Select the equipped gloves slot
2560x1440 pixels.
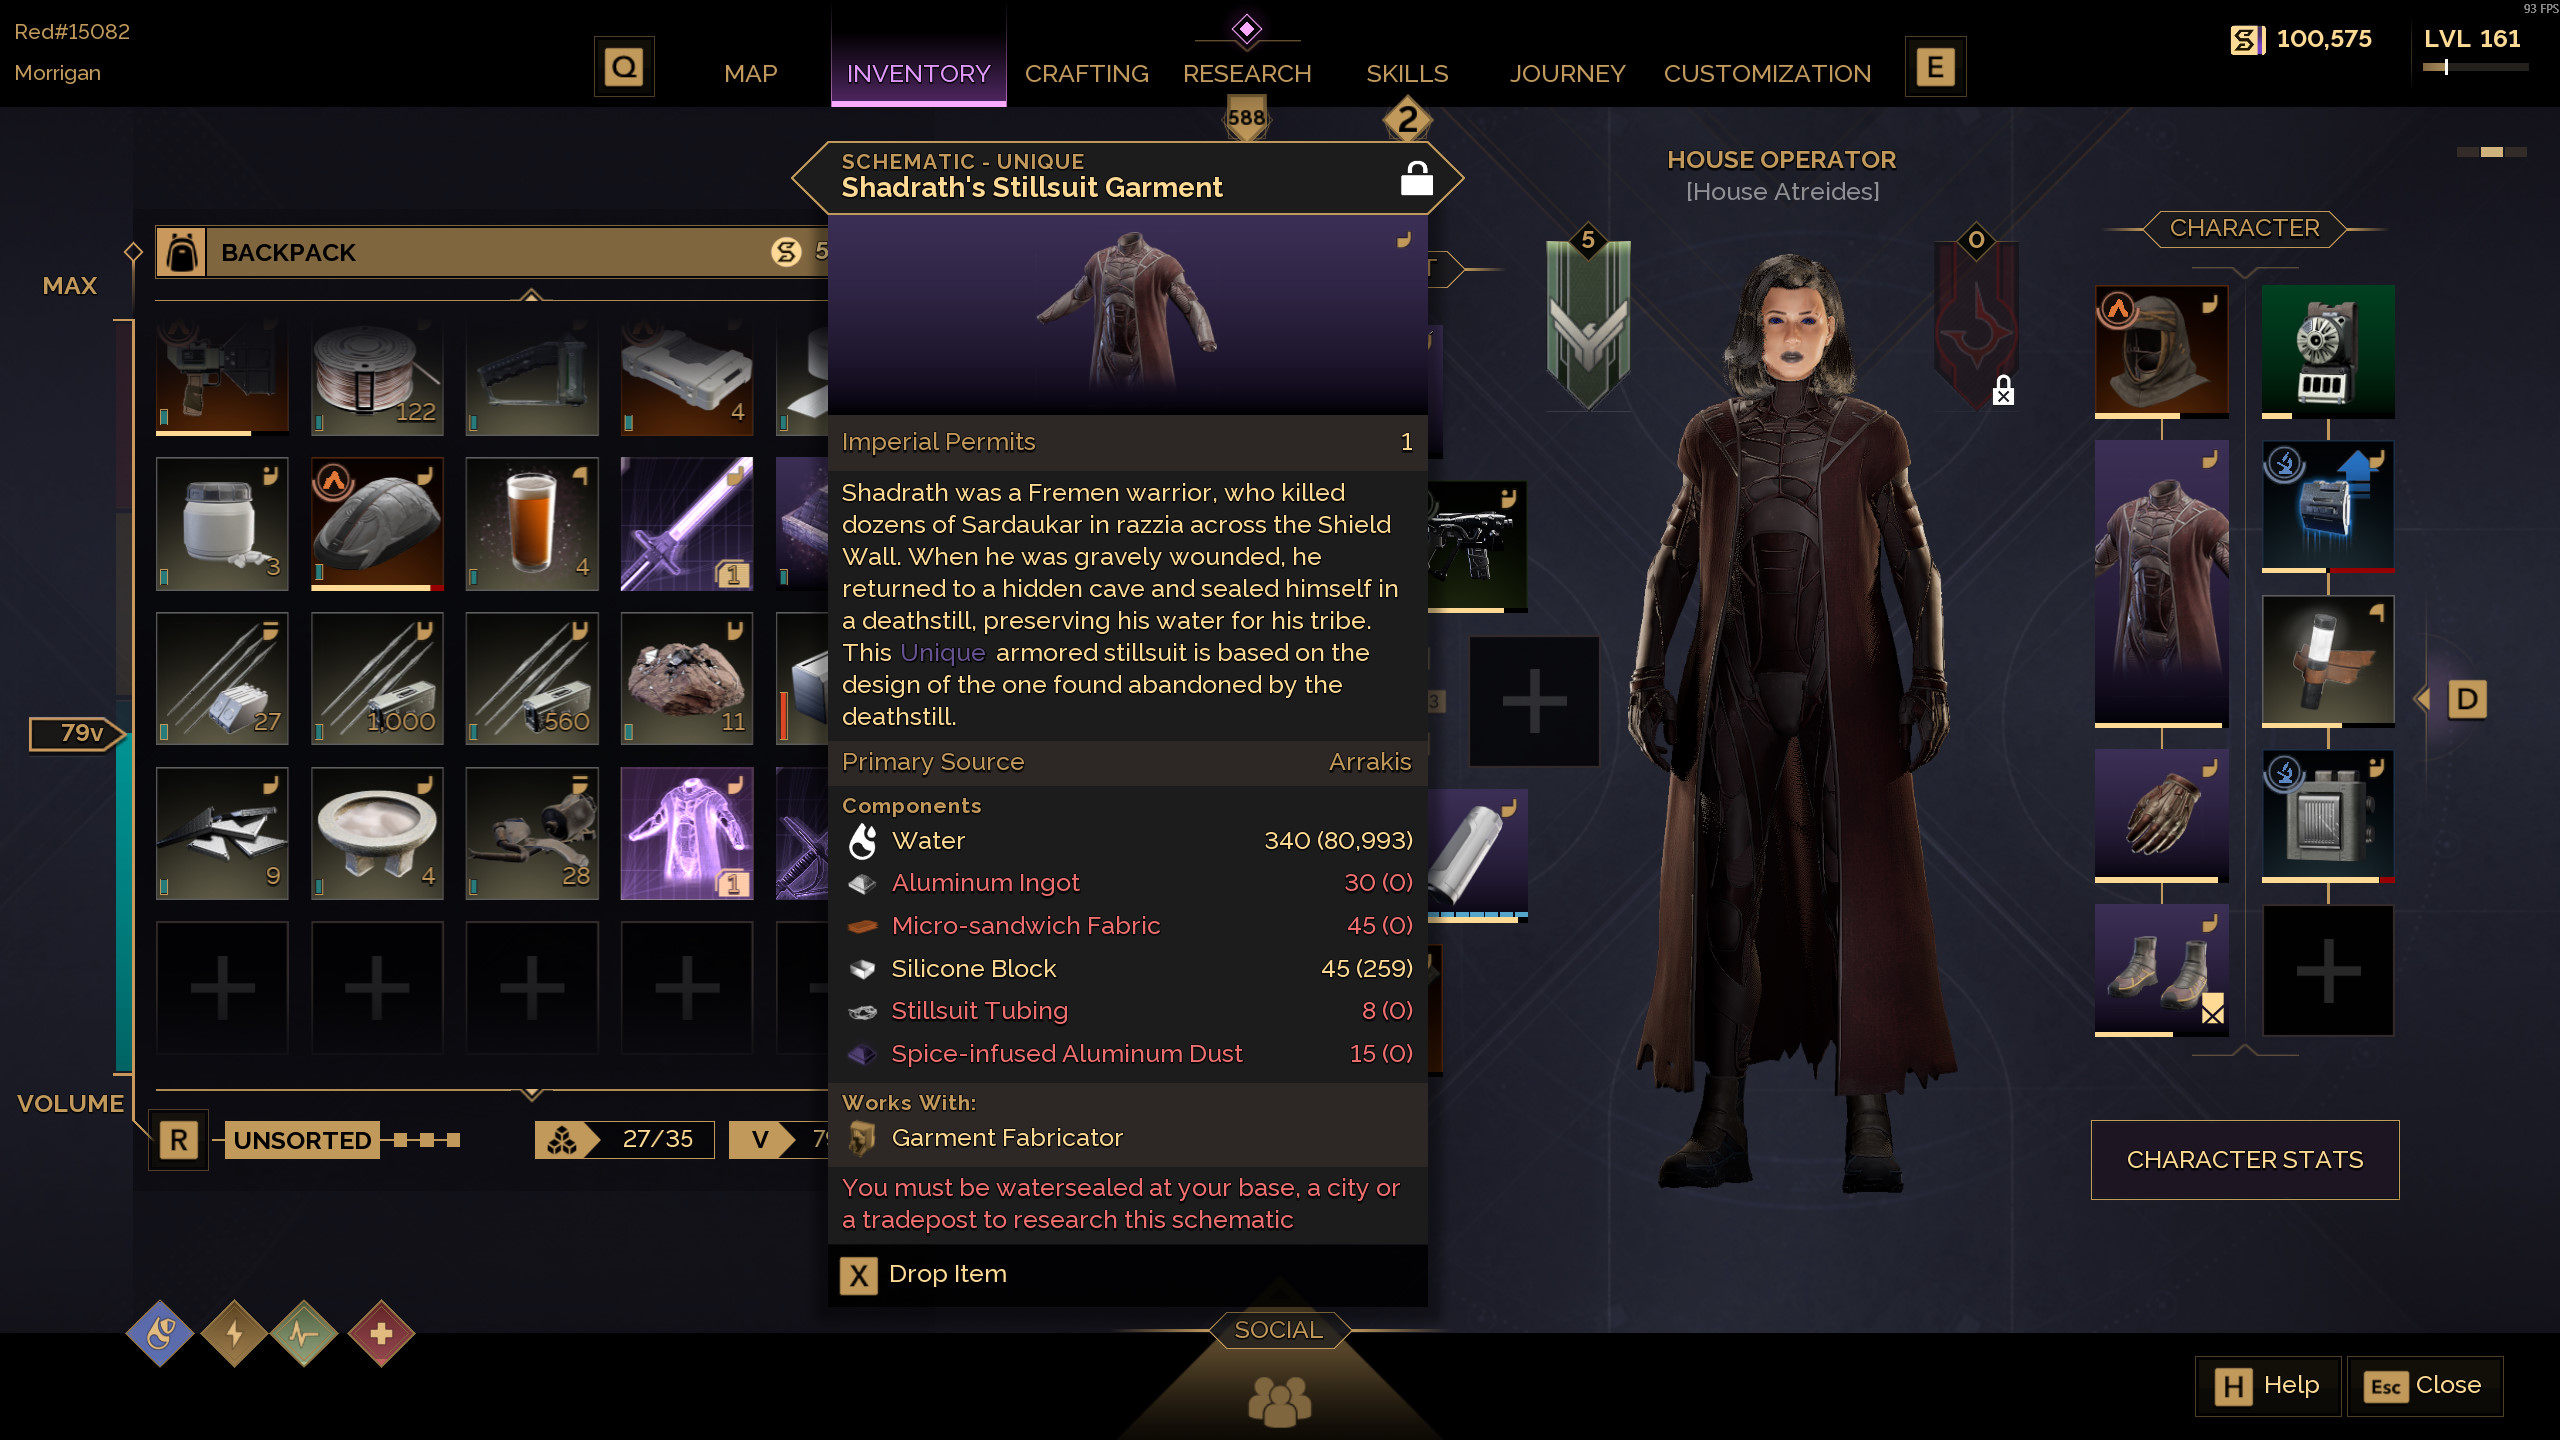[2161, 815]
